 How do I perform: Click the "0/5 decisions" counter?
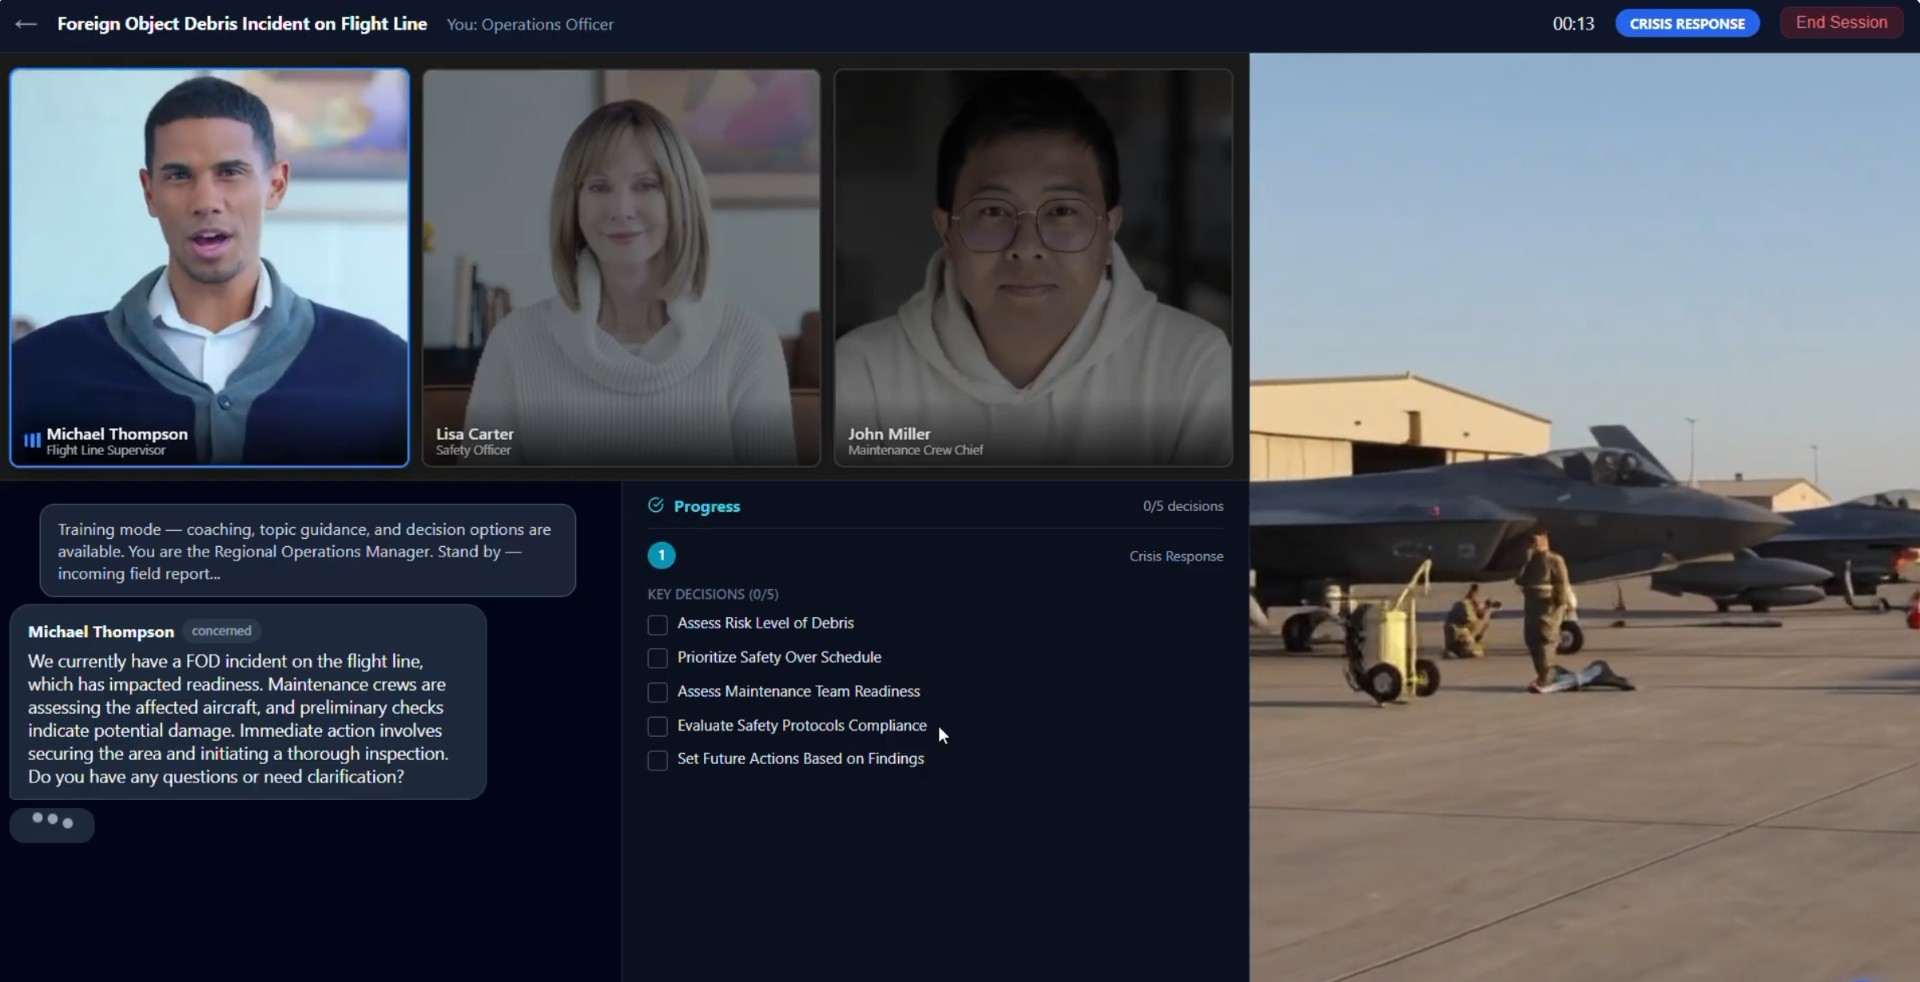coord(1183,506)
